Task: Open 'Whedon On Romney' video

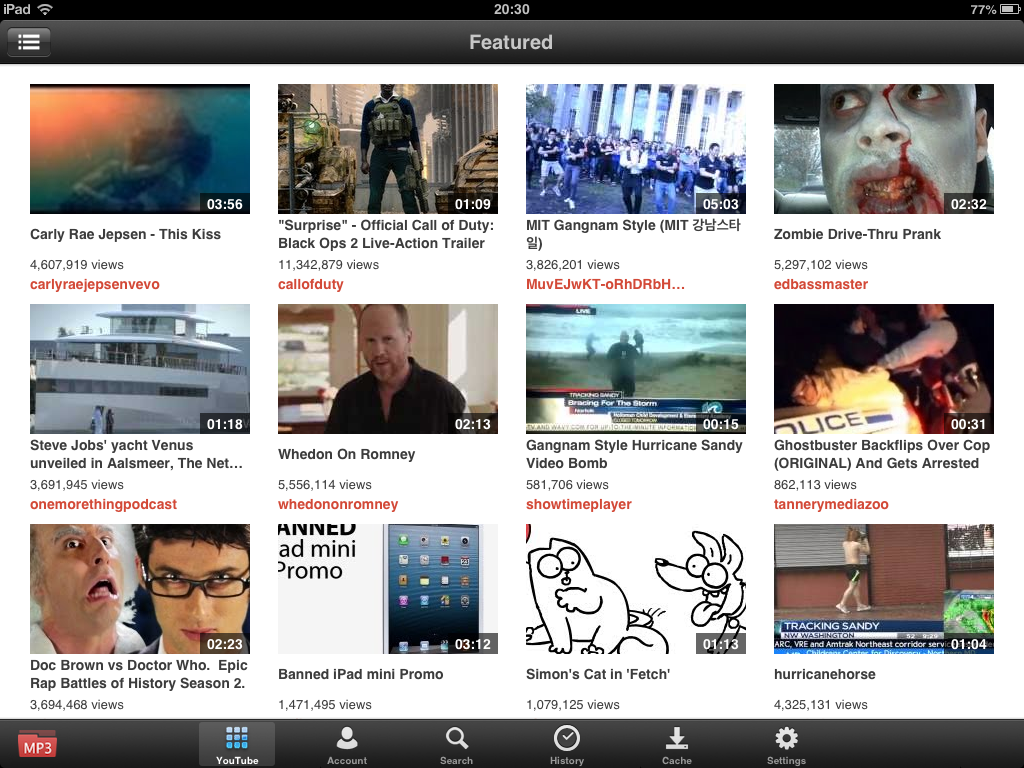Action: click(x=387, y=368)
